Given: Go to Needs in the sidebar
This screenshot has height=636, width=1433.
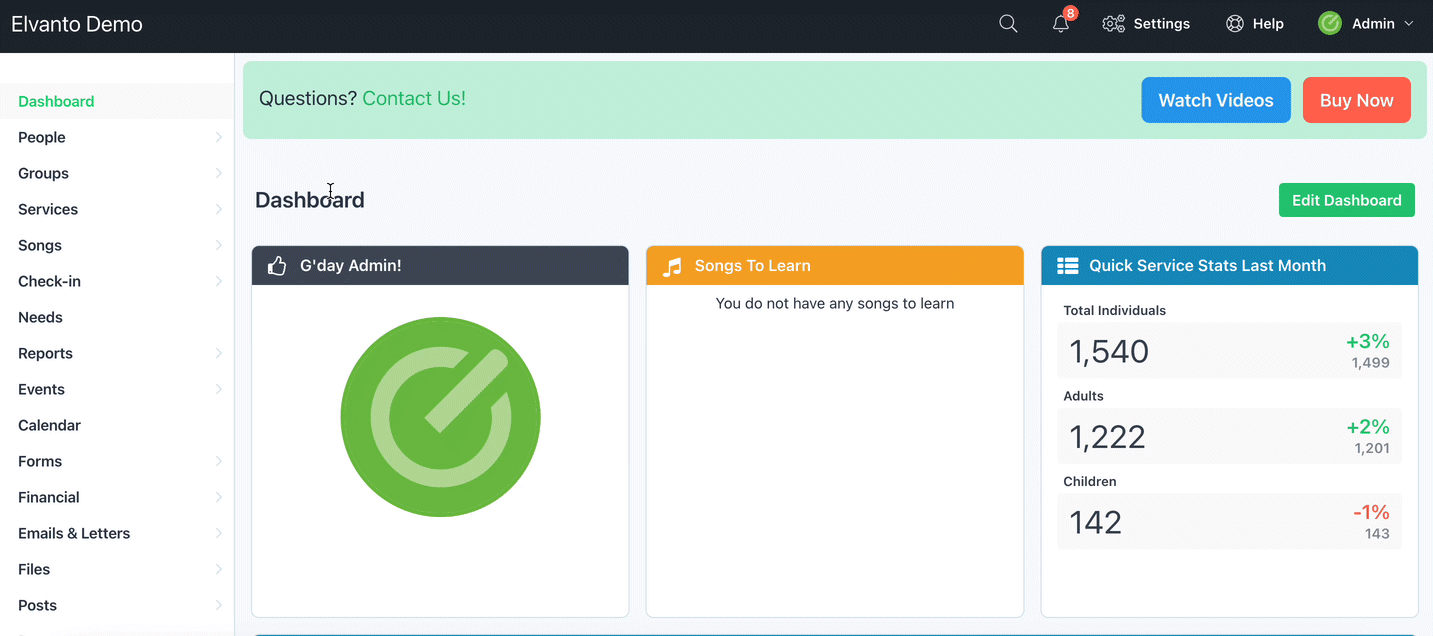Looking at the screenshot, I should click(117, 317).
